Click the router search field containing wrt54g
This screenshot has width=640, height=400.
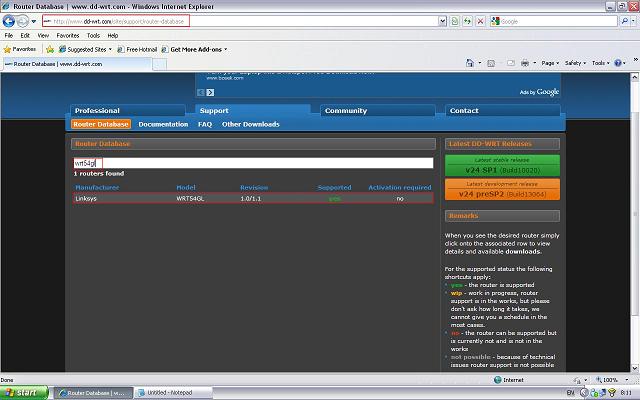pos(253,163)
